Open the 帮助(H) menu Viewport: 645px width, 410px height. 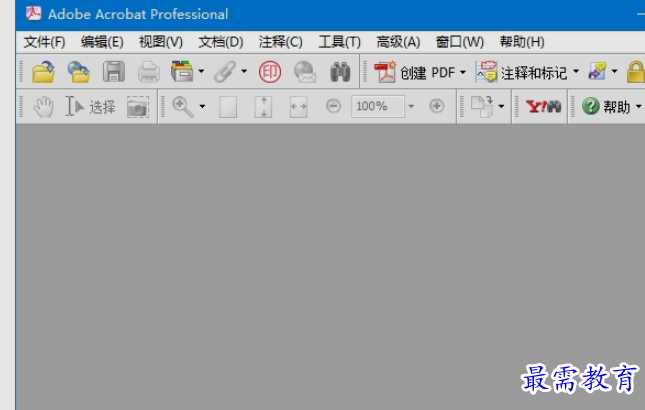(522, 42)
